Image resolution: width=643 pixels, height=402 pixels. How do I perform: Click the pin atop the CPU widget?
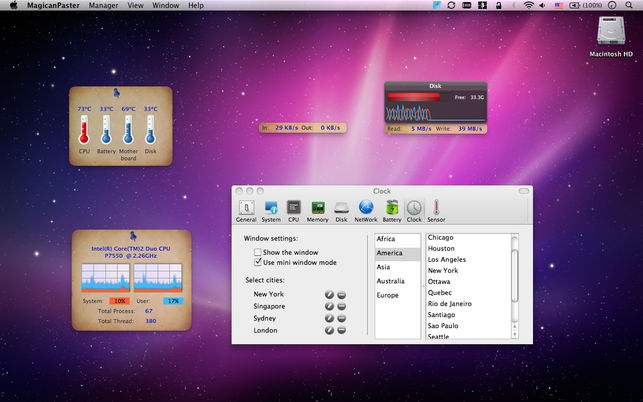point(132,236)
